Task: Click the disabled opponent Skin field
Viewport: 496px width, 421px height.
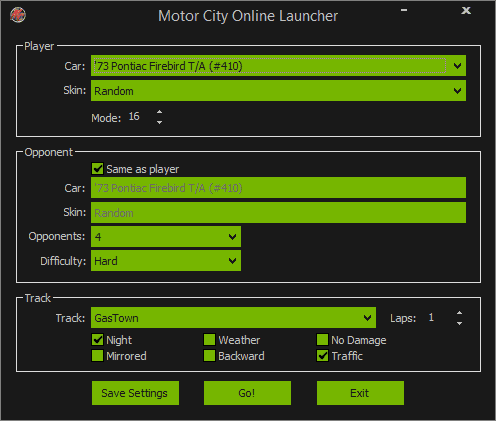Action: click(278, 213)
